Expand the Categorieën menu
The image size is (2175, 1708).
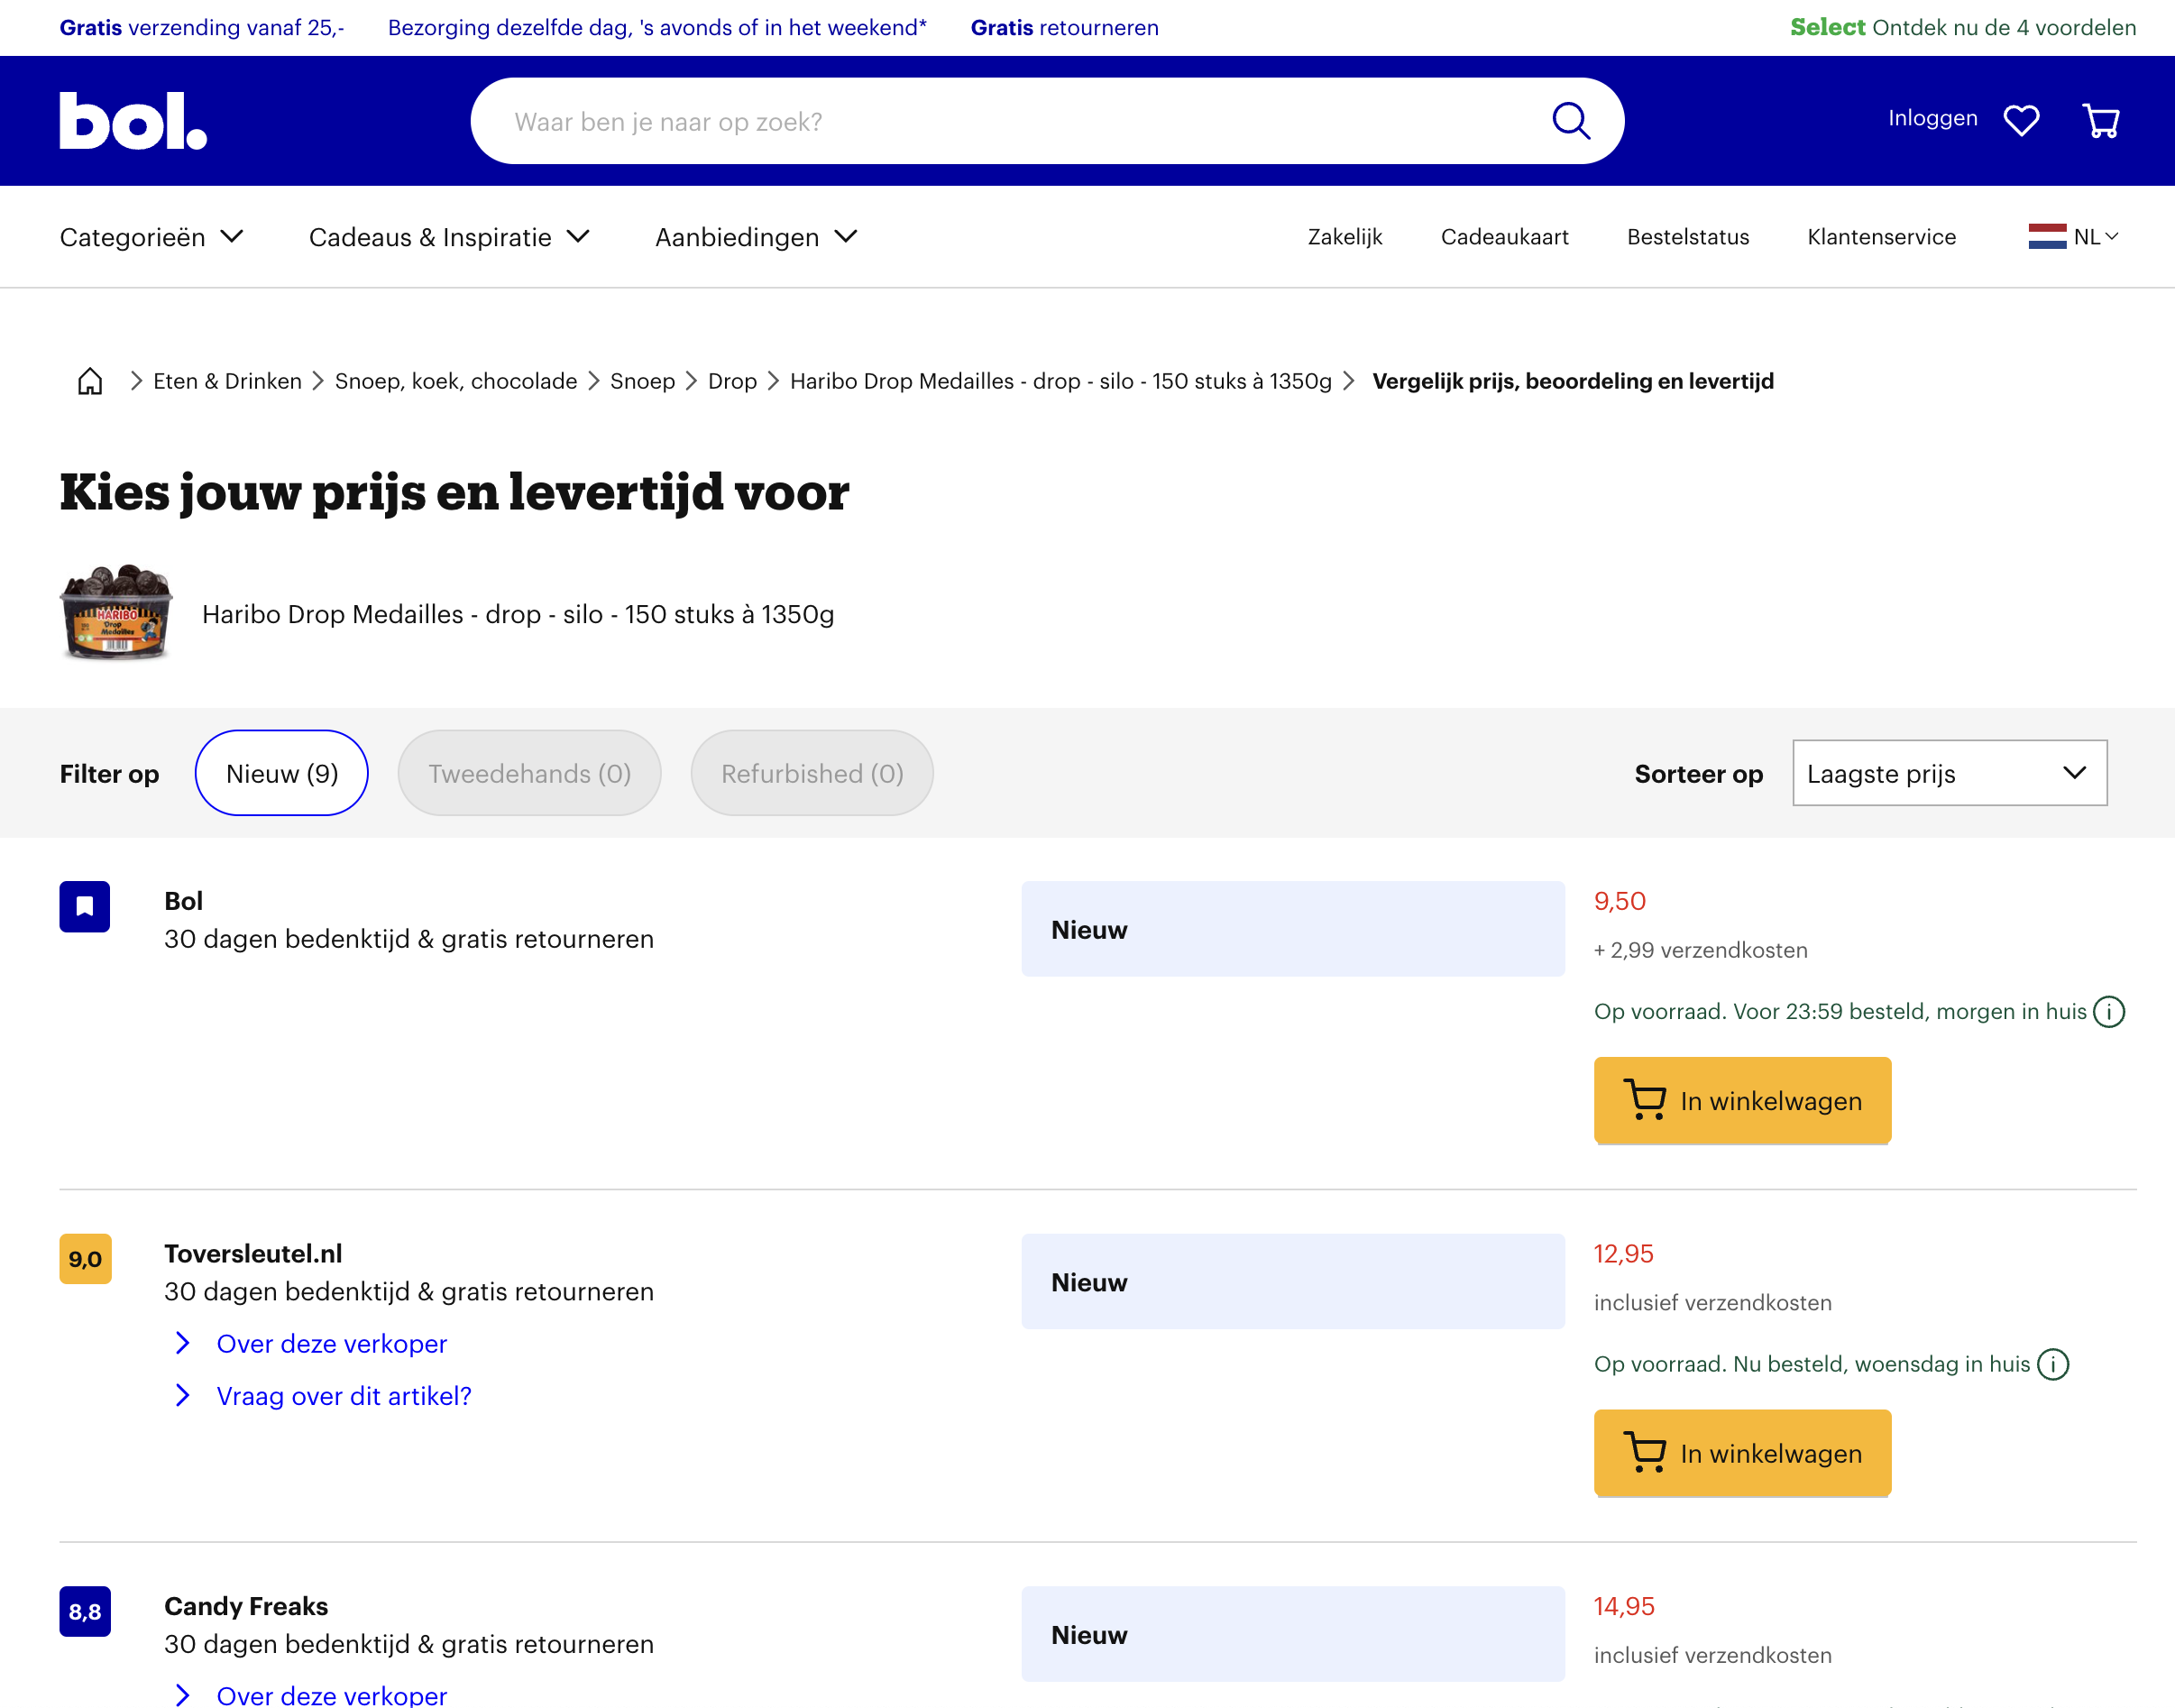click(x=151, y=237)
